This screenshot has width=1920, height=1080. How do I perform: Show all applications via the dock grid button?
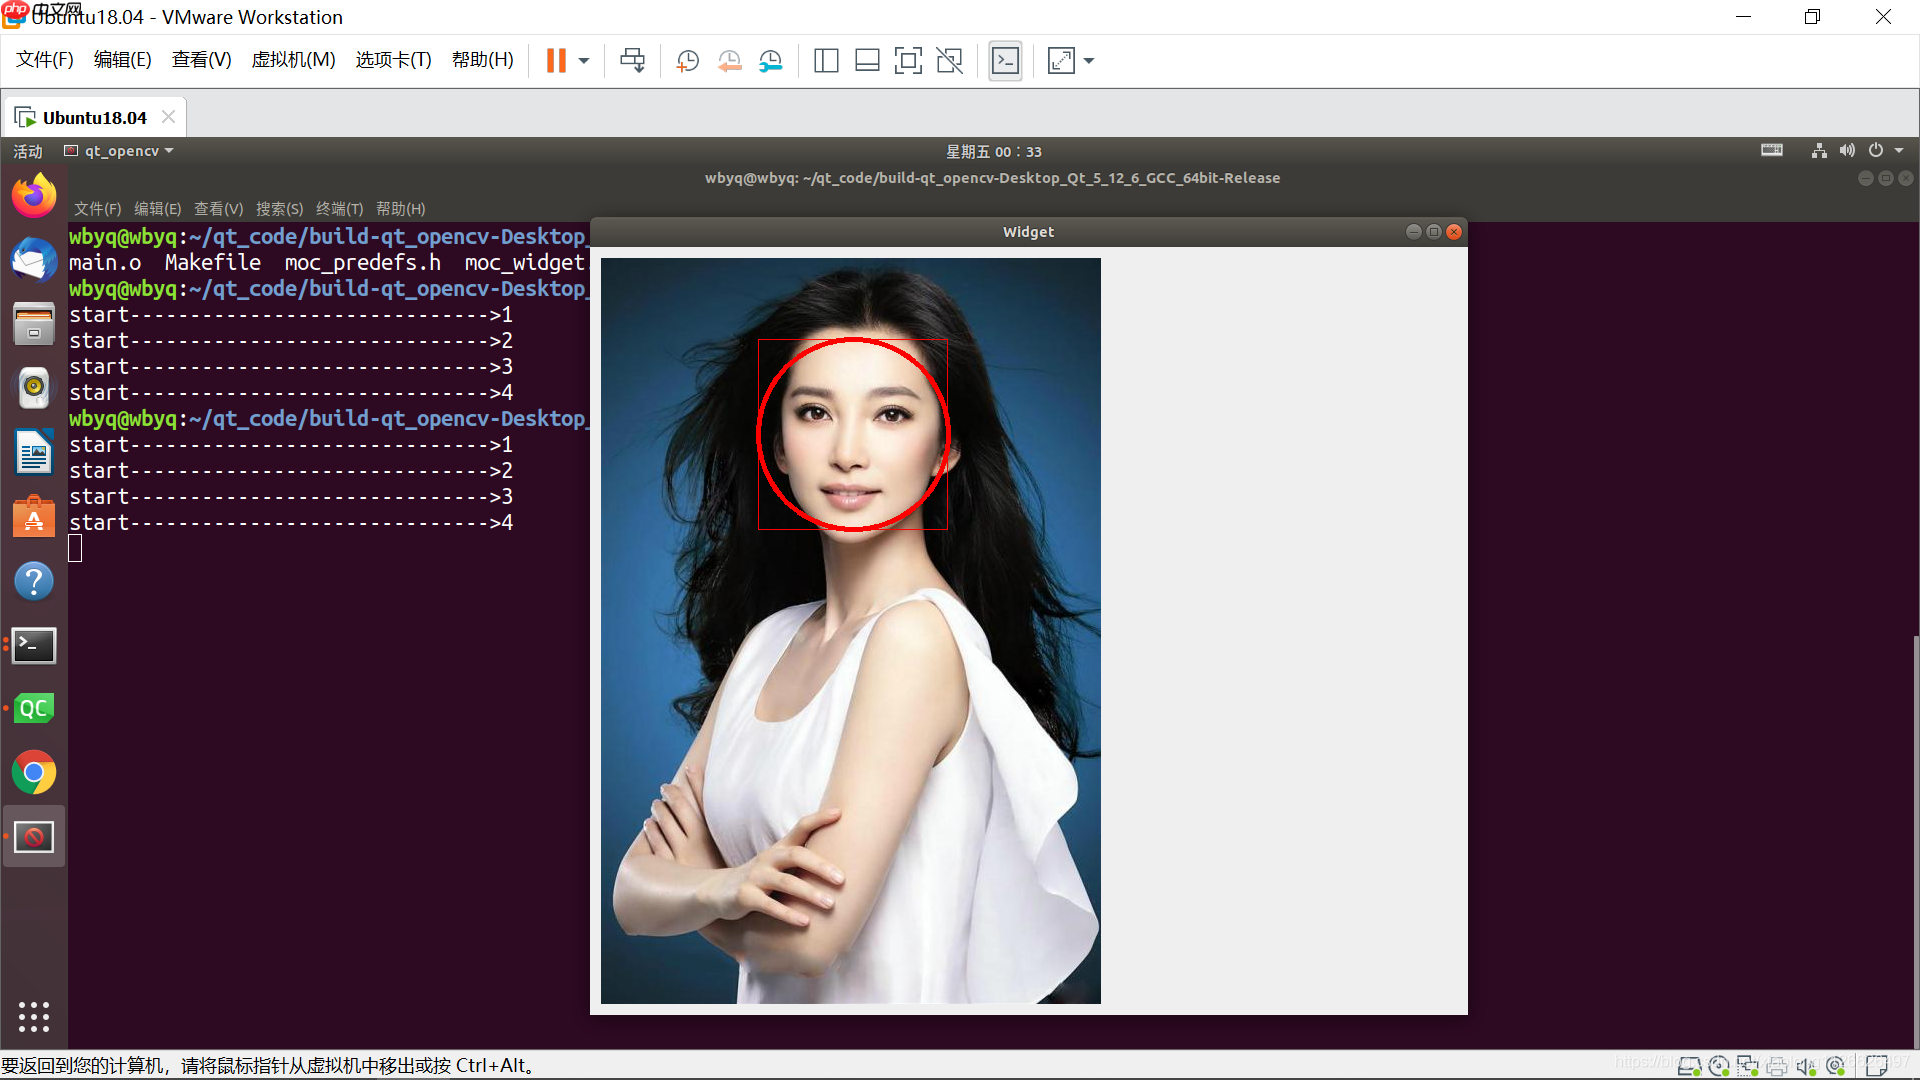pos(33,1017)
